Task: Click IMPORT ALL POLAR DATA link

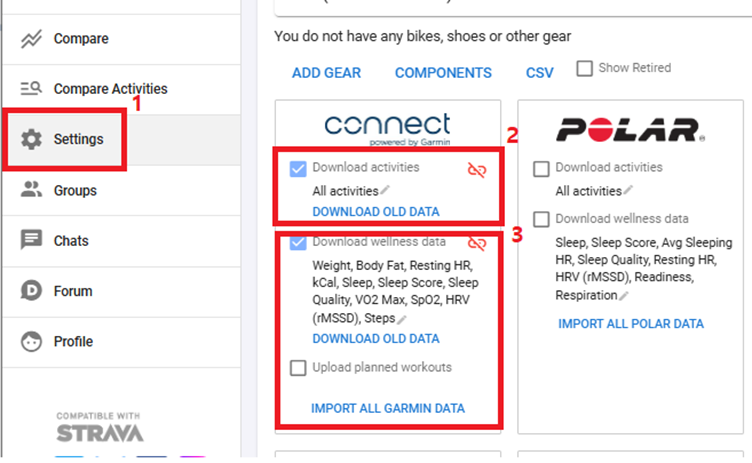Action: pos(631,324)
